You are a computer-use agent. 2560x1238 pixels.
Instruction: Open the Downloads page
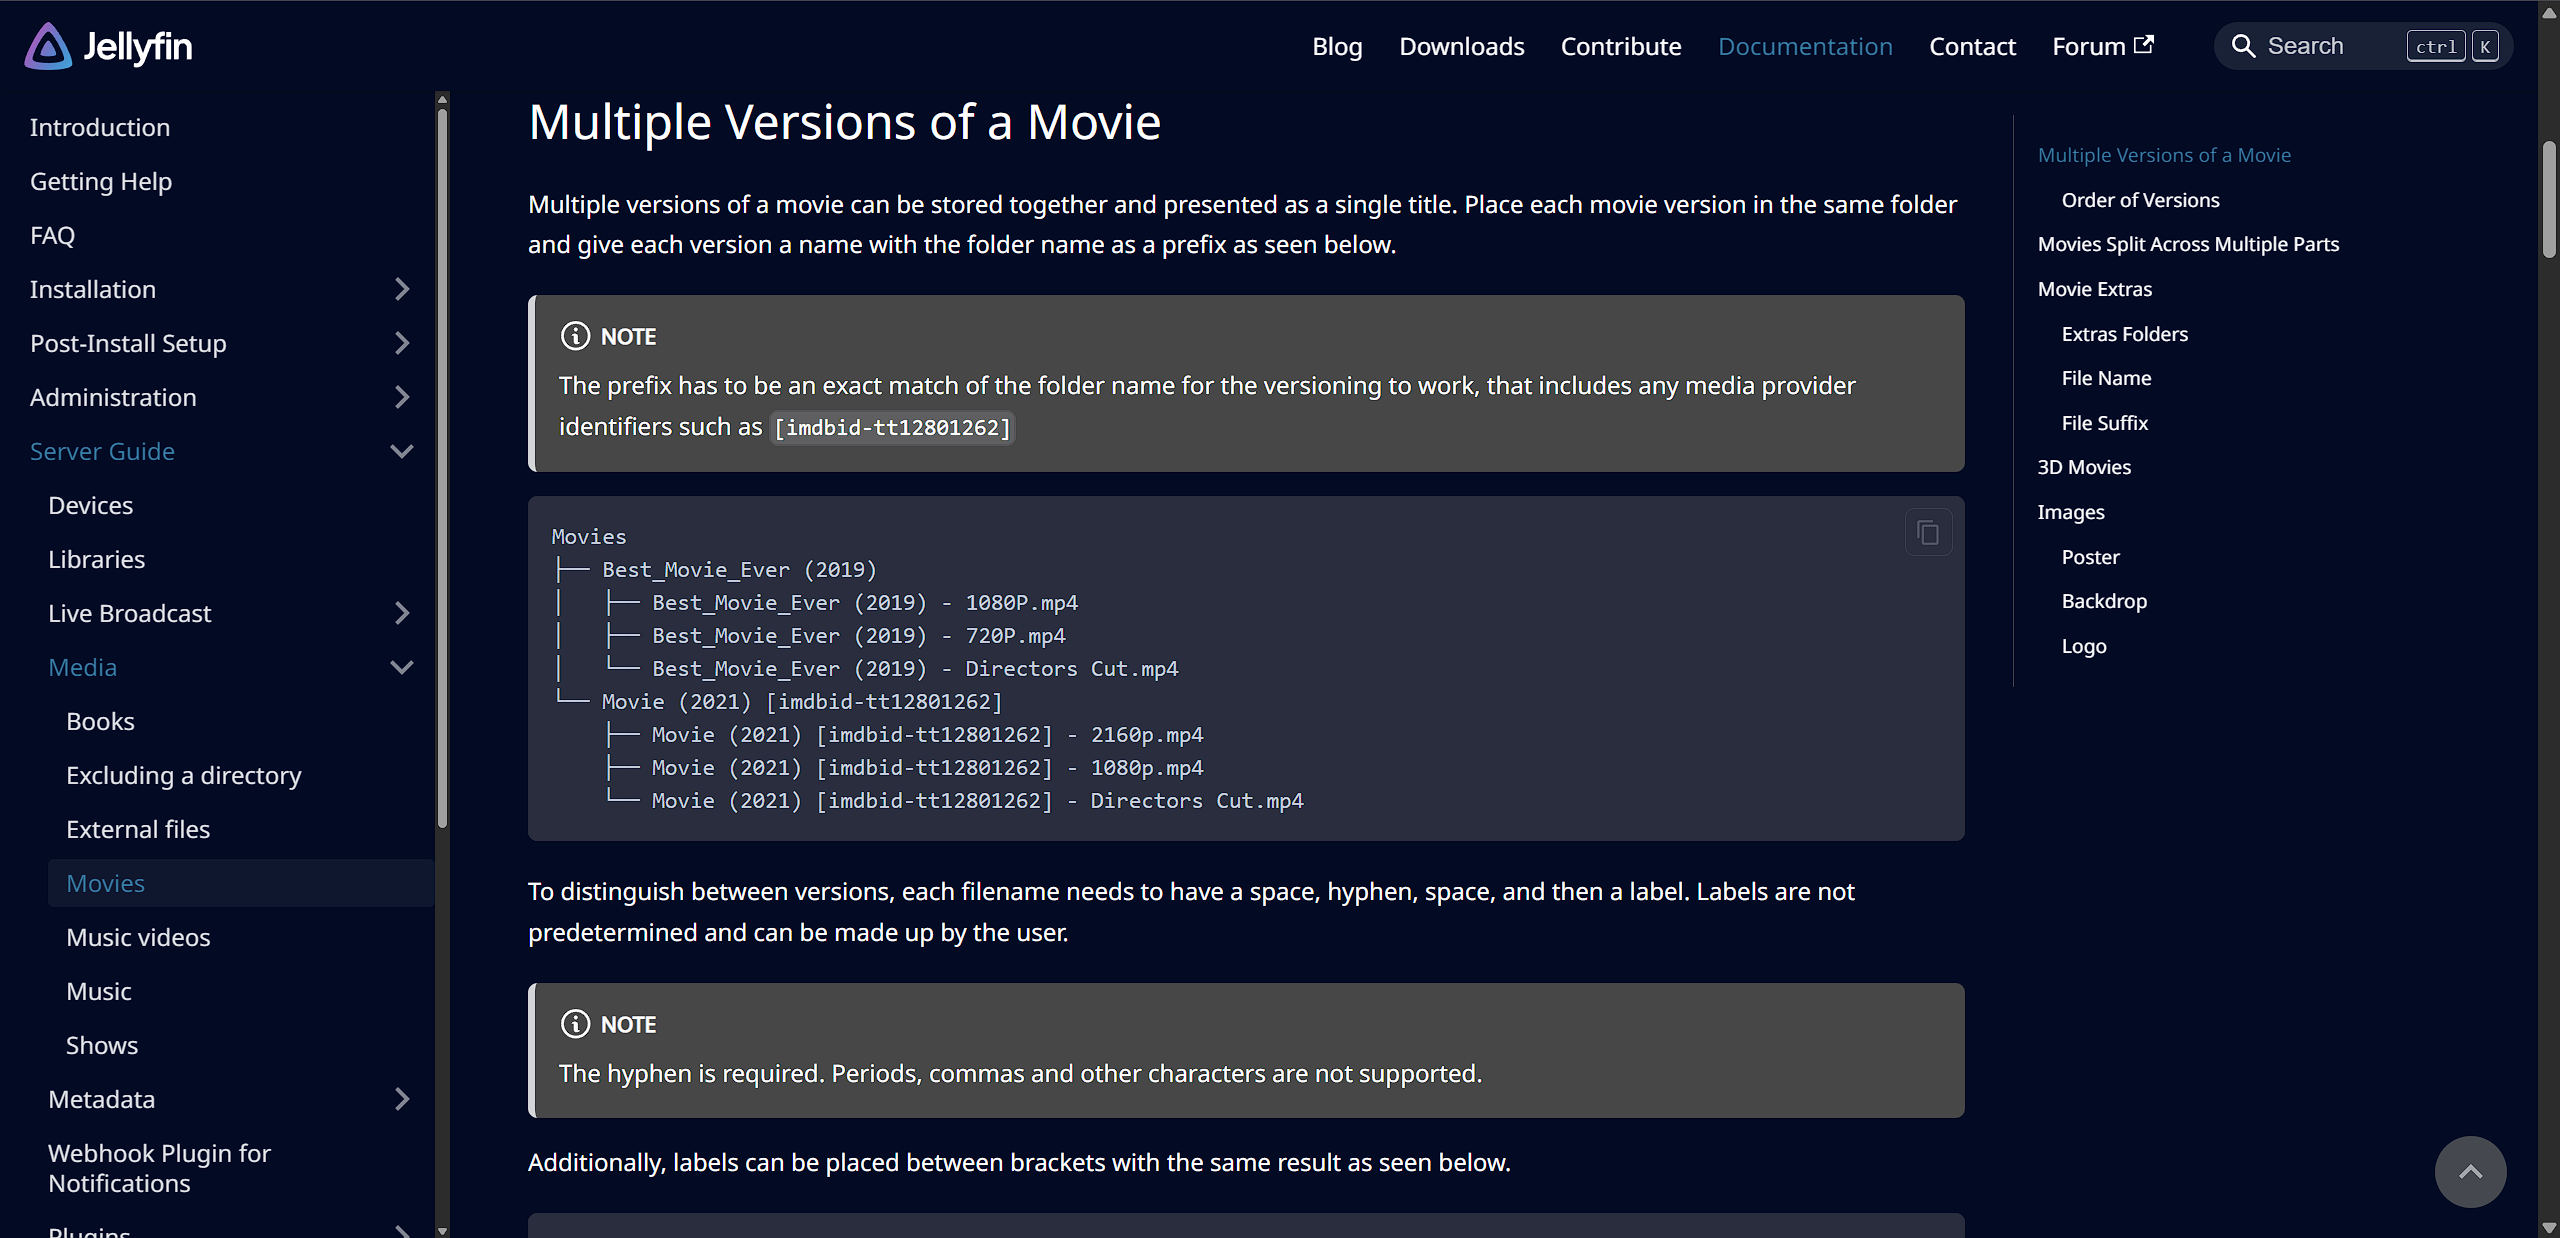[1461, 46]
